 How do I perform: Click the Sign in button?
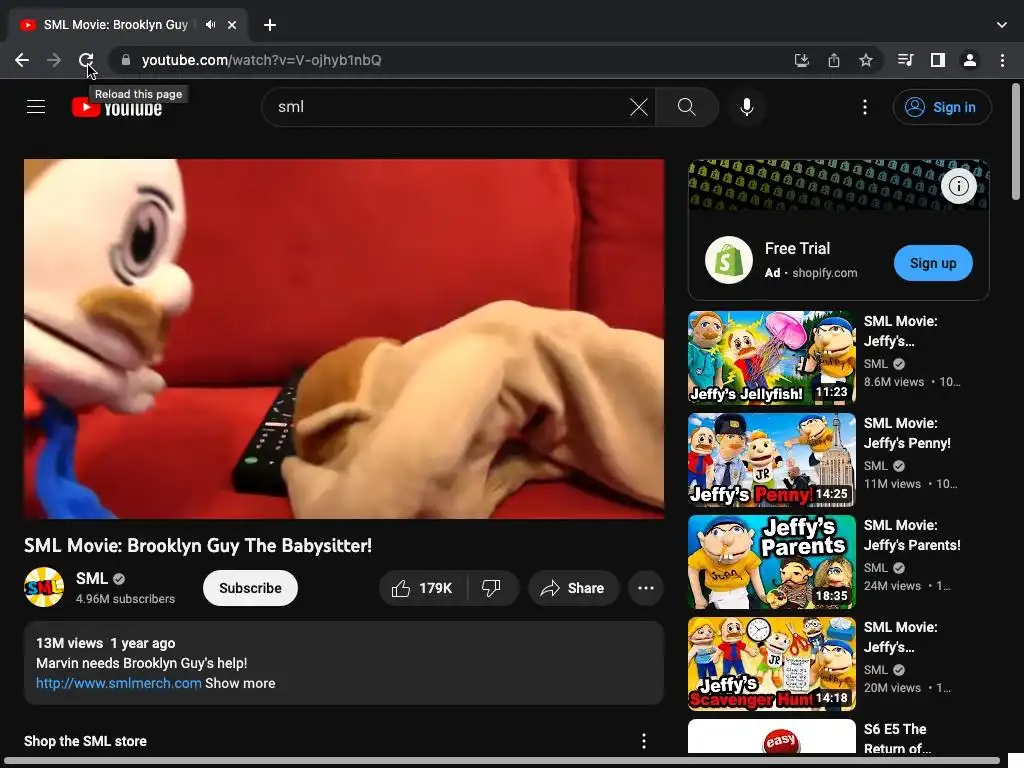(942, 106)
